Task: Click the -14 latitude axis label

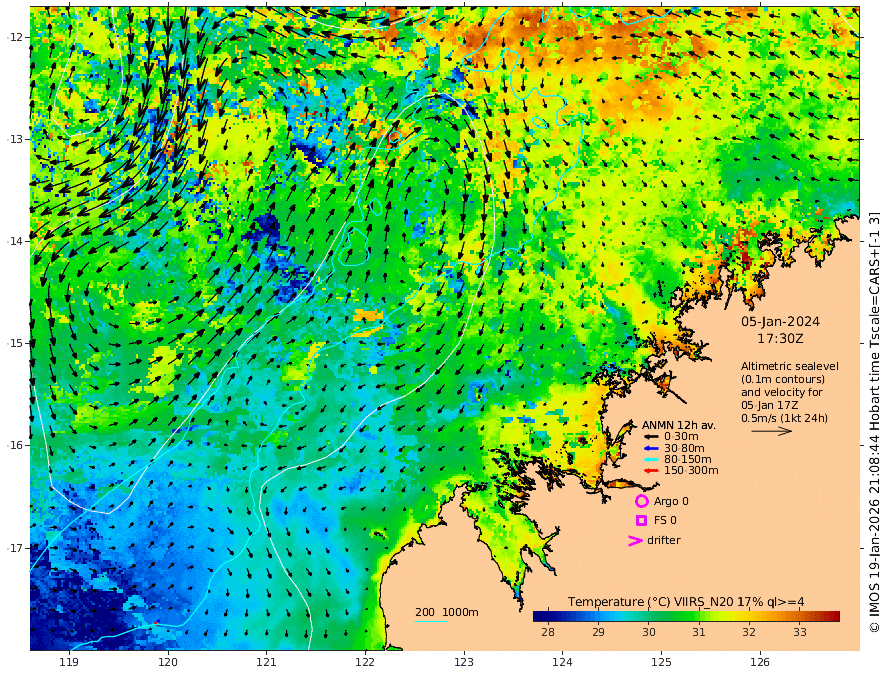Action: [15, 241]
